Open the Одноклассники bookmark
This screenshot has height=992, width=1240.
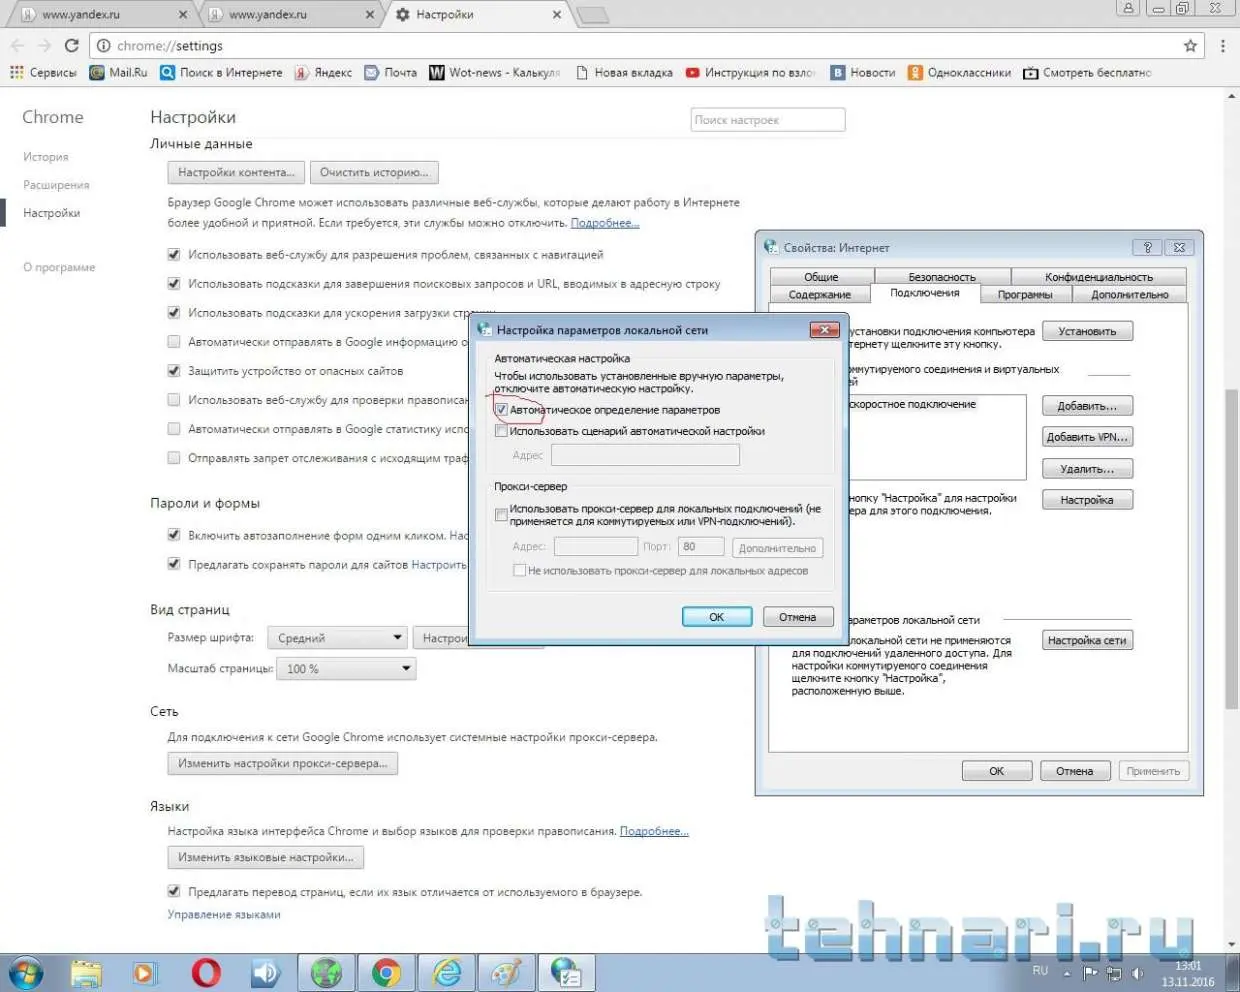[x=959, y=72]
